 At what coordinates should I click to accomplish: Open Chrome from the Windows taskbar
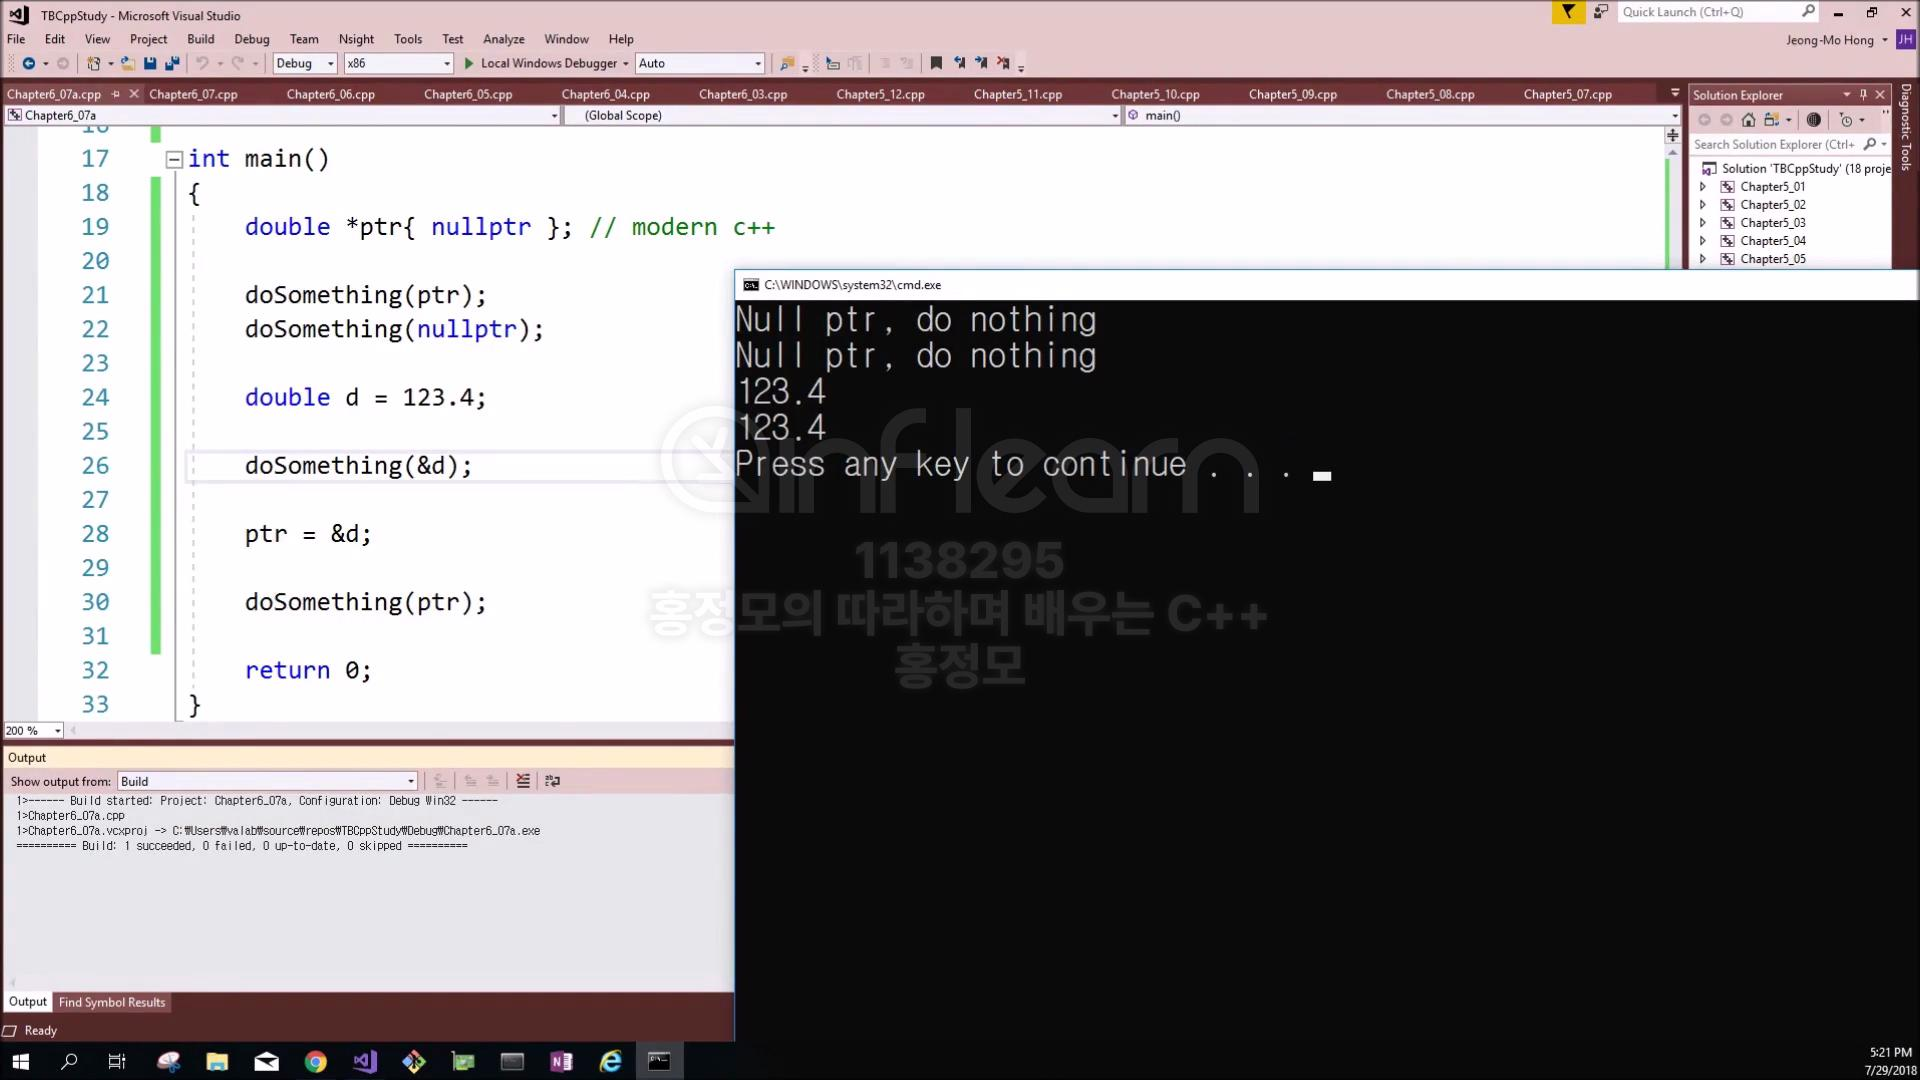(x=315, y=1061)
